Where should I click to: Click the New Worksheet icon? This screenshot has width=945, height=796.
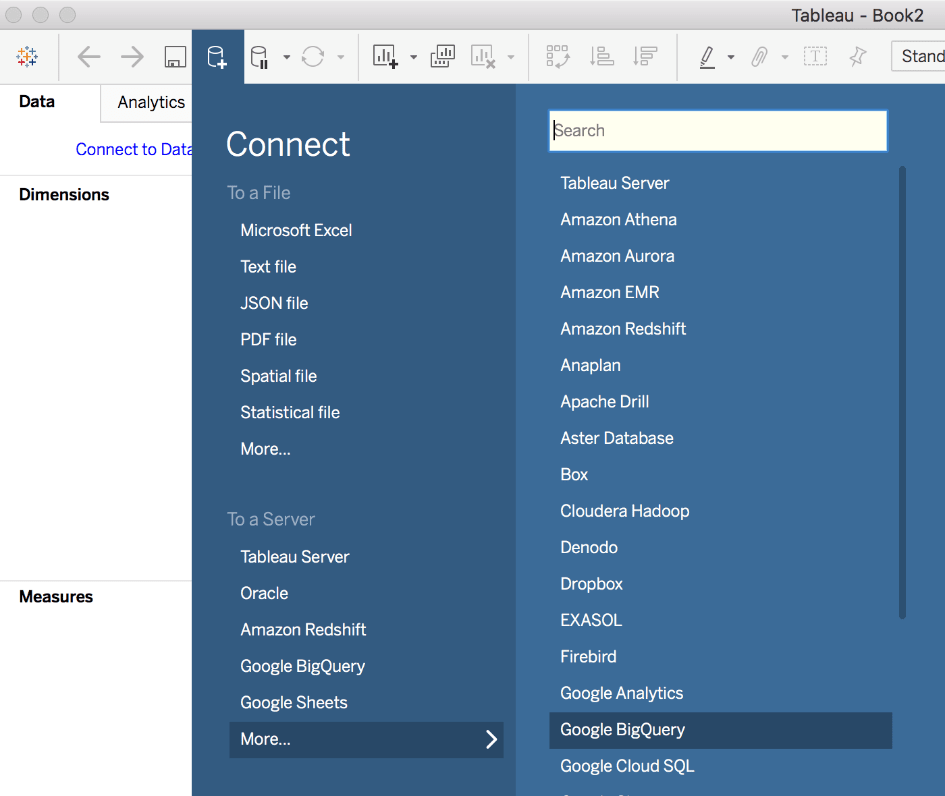385,57
